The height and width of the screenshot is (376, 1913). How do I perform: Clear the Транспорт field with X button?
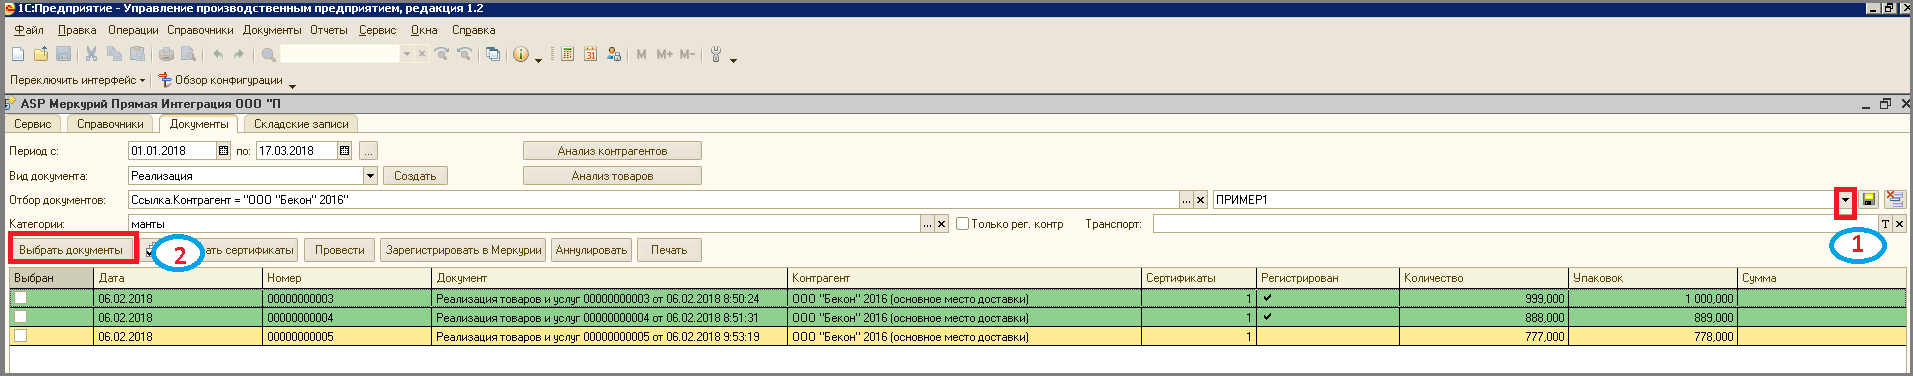pos(1899,224)
